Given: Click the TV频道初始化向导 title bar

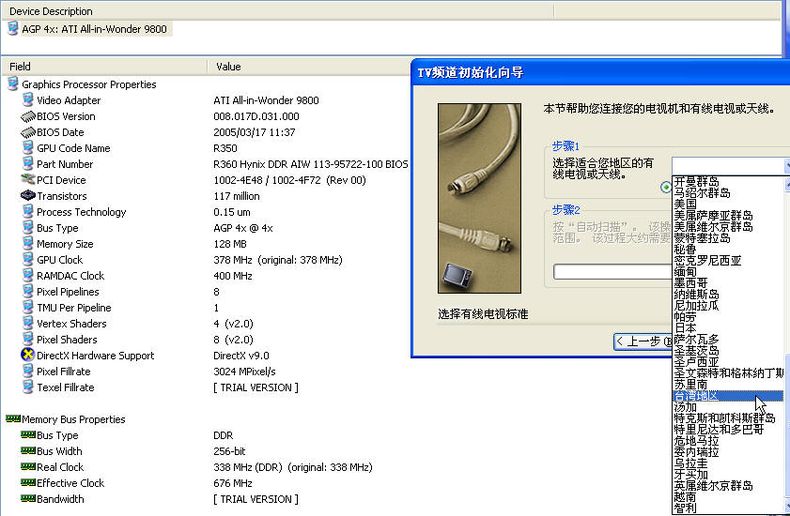Looking at the screenshot, I should click(x=600, y=73).
